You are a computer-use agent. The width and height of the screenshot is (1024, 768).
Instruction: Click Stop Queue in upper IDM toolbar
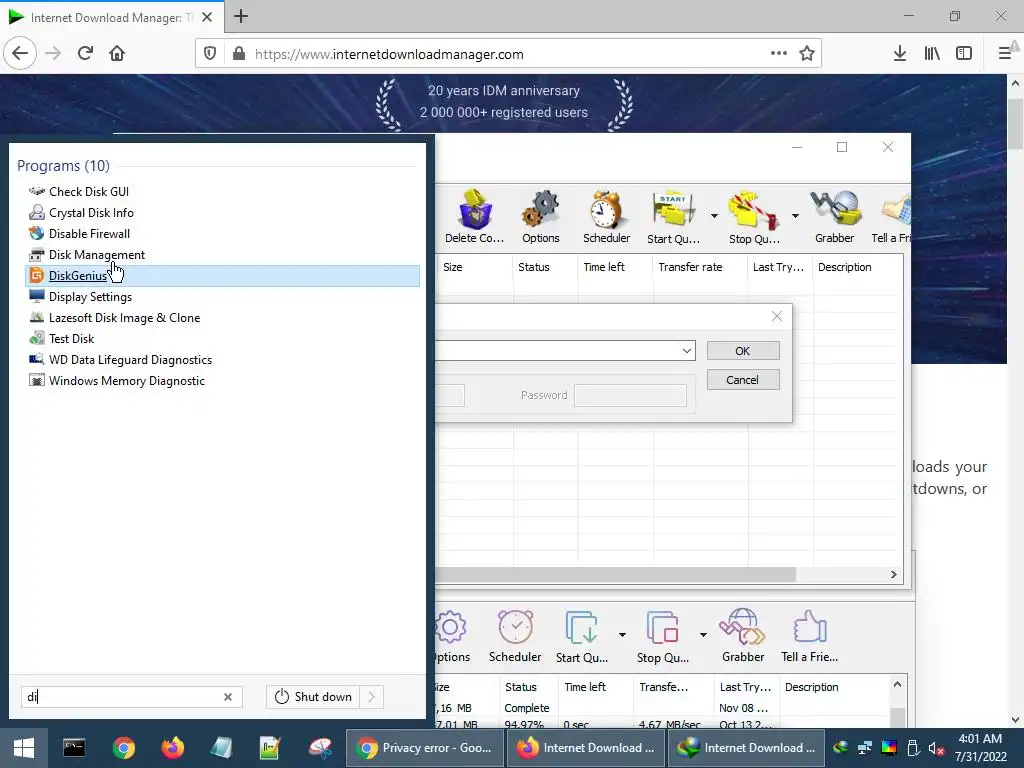click(754, 217)
